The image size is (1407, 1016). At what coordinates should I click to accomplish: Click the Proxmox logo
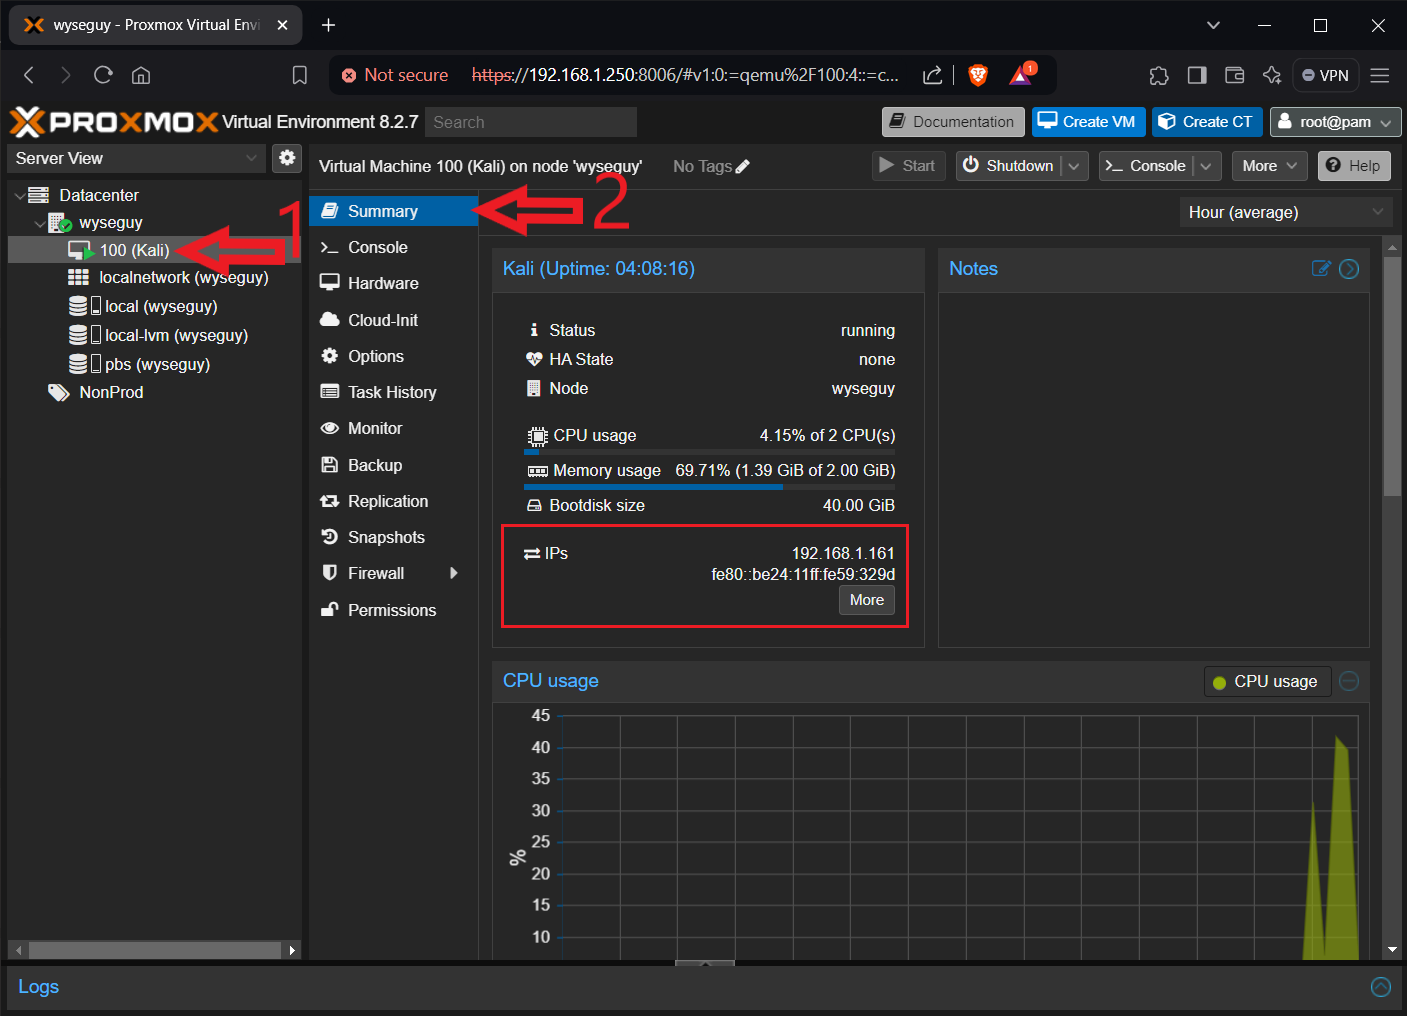(x=114, y=122)
